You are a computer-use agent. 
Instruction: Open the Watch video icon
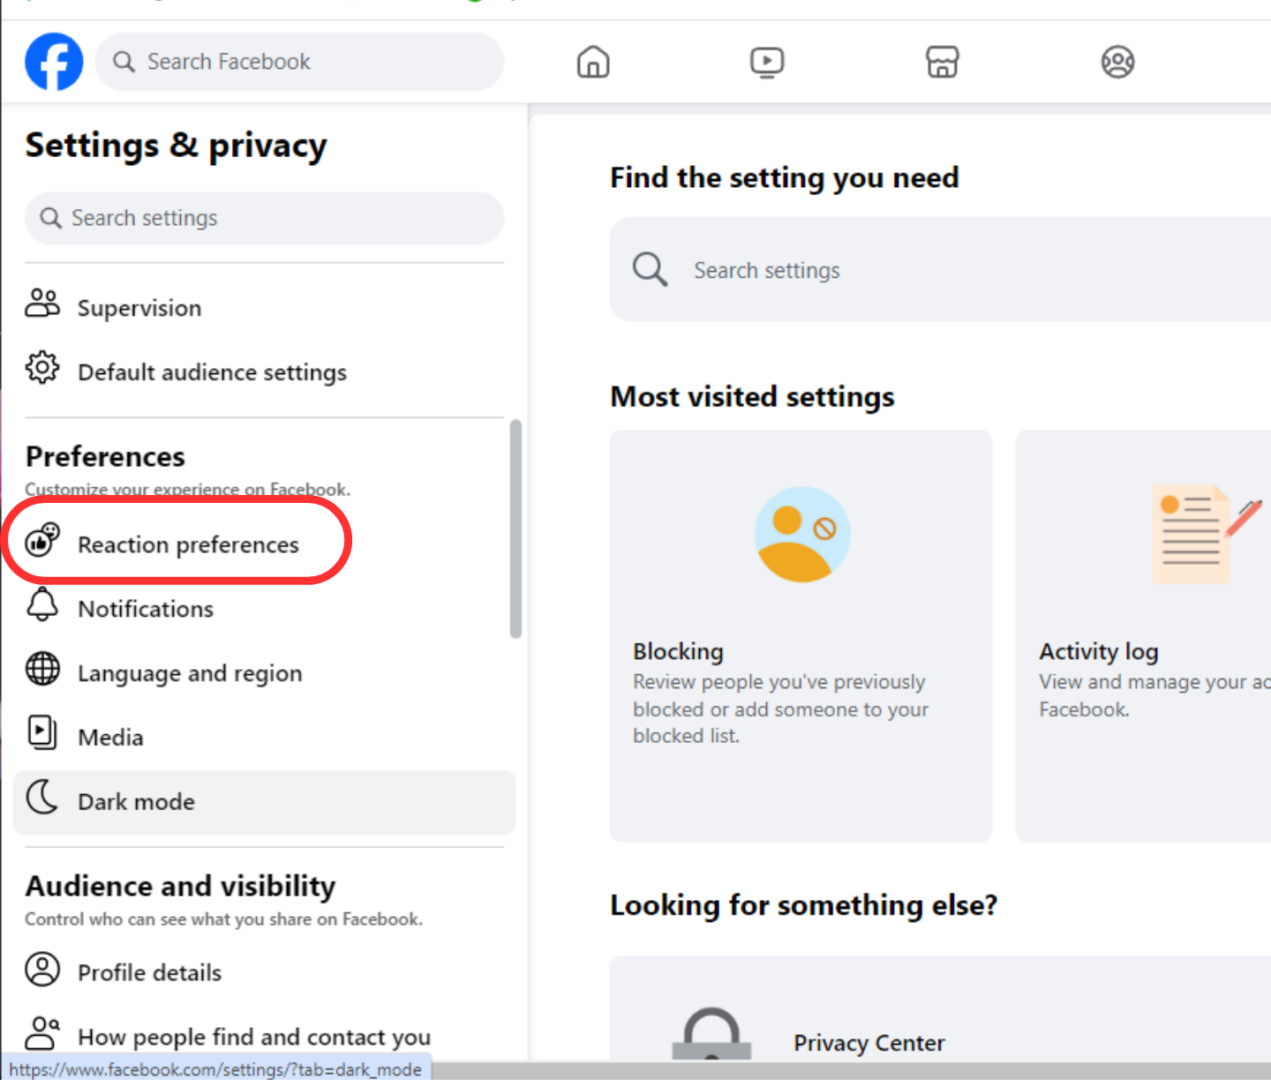tap(767, 61)
